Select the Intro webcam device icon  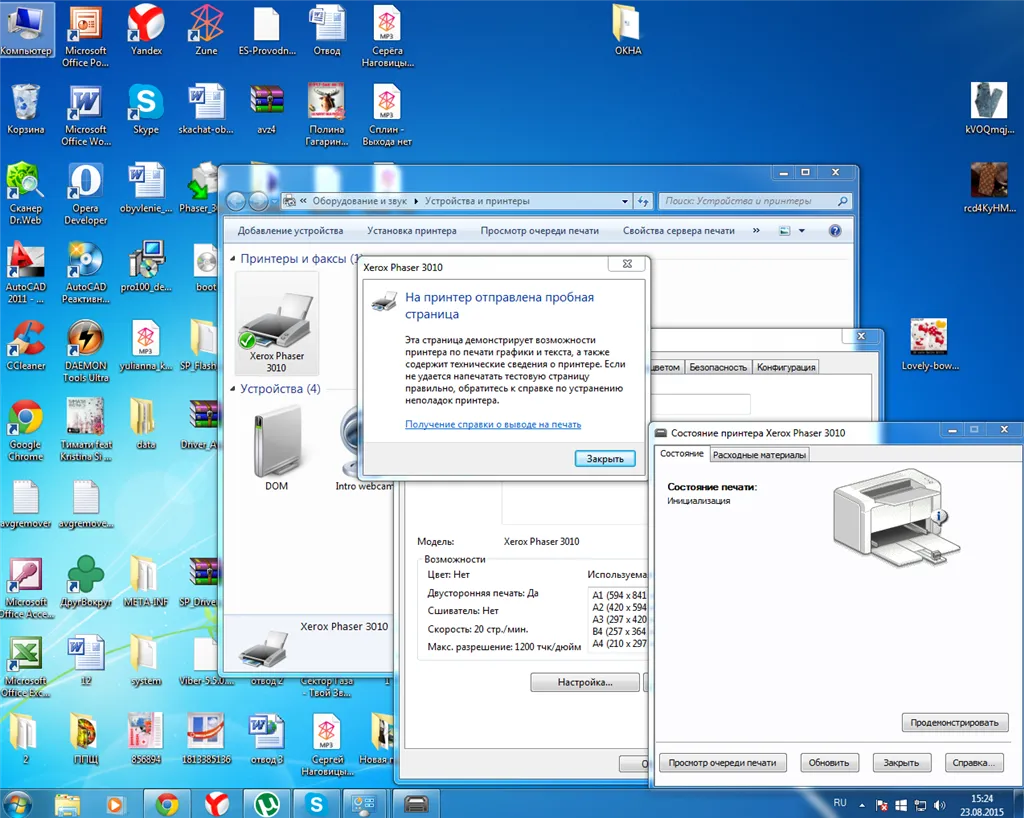[364, 448]
